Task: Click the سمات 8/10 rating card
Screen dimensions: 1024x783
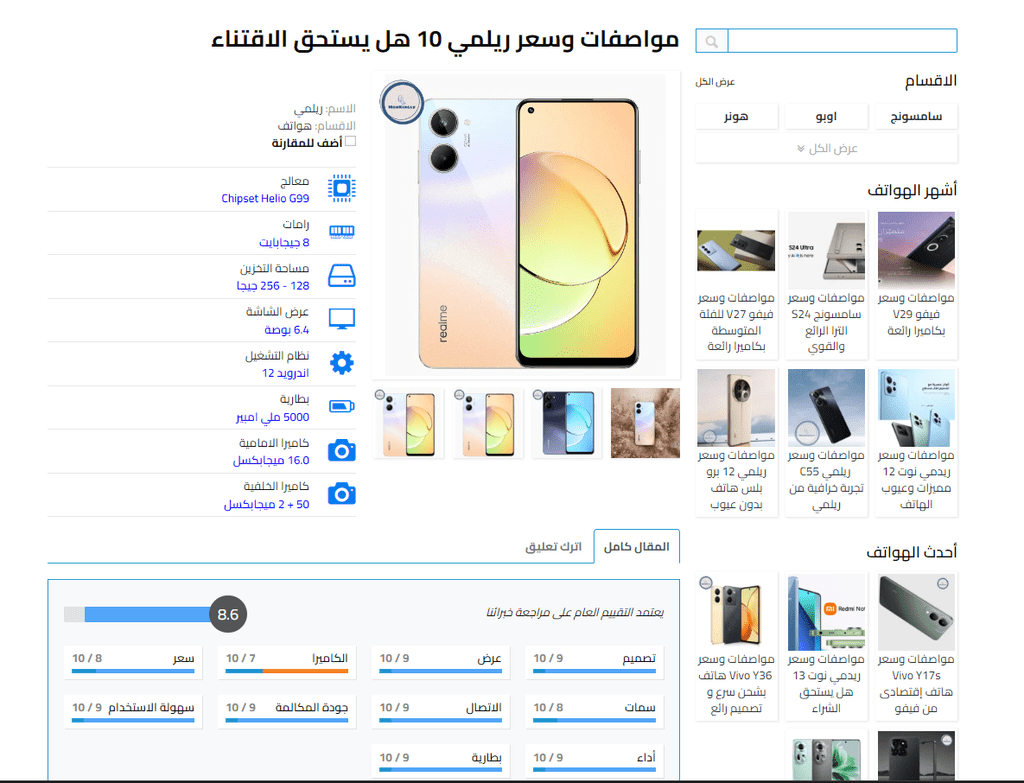Action: (594, 712)
